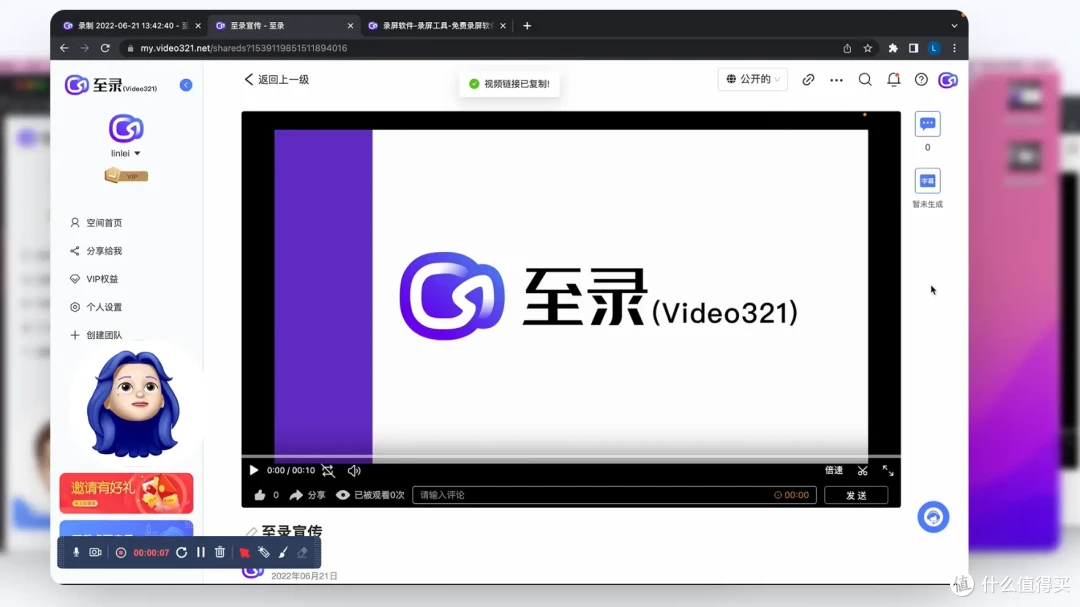
Task: Click the browser back arrow
Action: 64,48
